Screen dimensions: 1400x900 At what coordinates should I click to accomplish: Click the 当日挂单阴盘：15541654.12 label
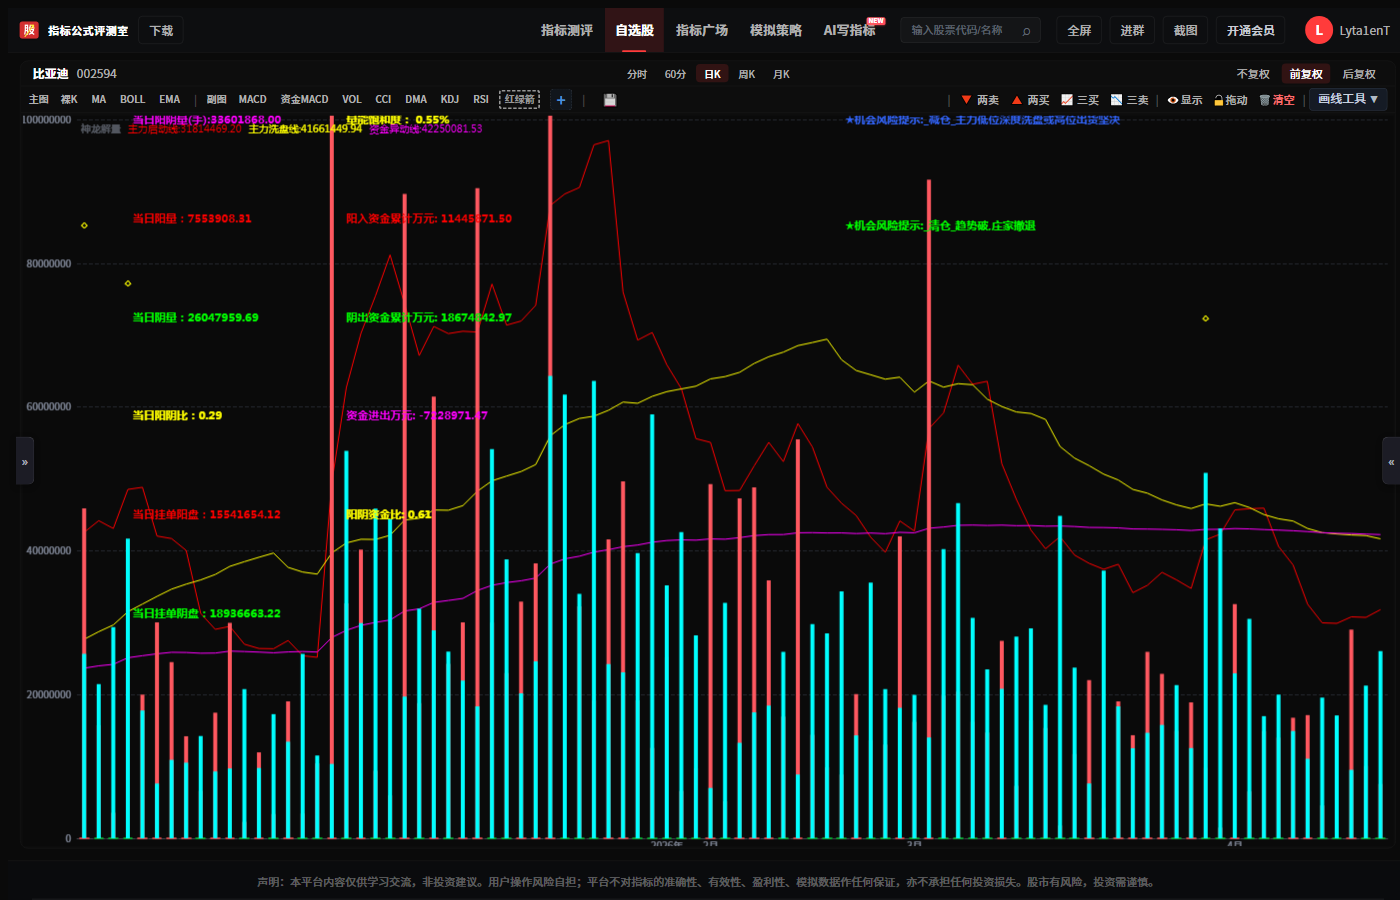point(207,515)
